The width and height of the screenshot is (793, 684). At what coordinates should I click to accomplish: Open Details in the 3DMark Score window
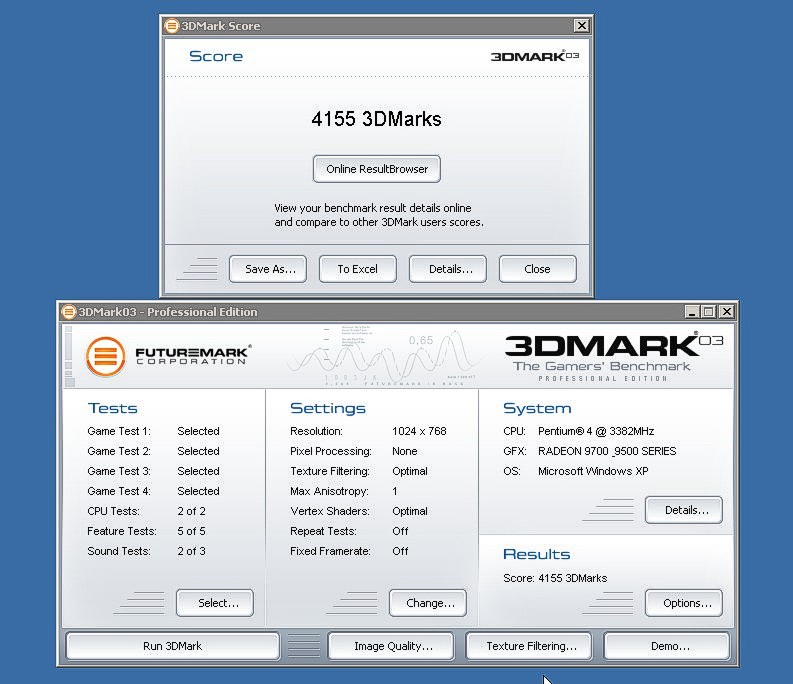coord(448,269)
